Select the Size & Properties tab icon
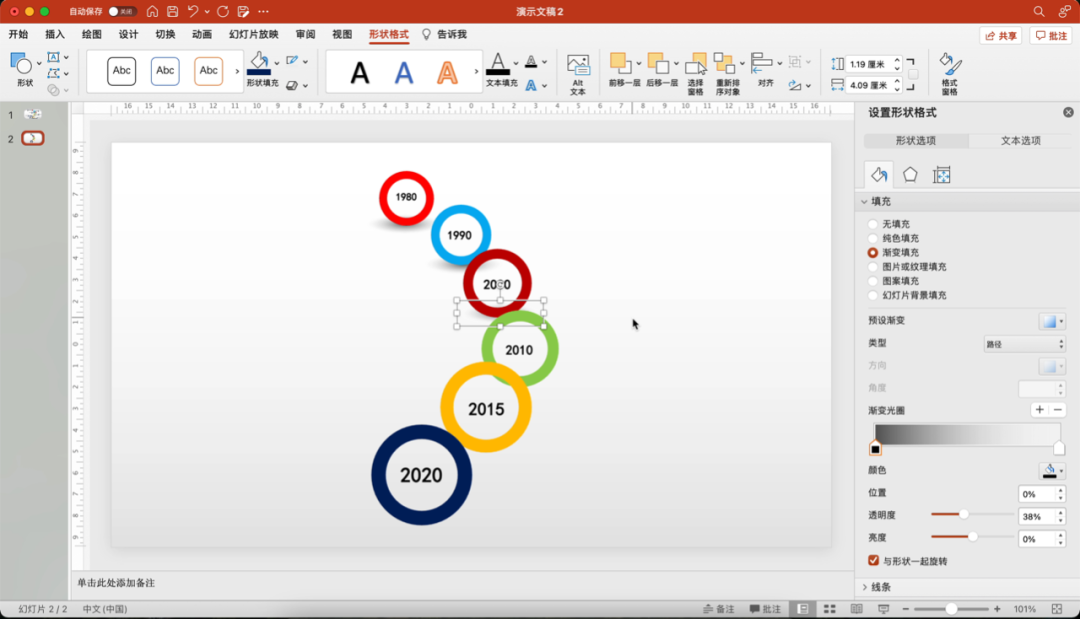The height and width of the screenshot is (619, 1080). [942, 175]
